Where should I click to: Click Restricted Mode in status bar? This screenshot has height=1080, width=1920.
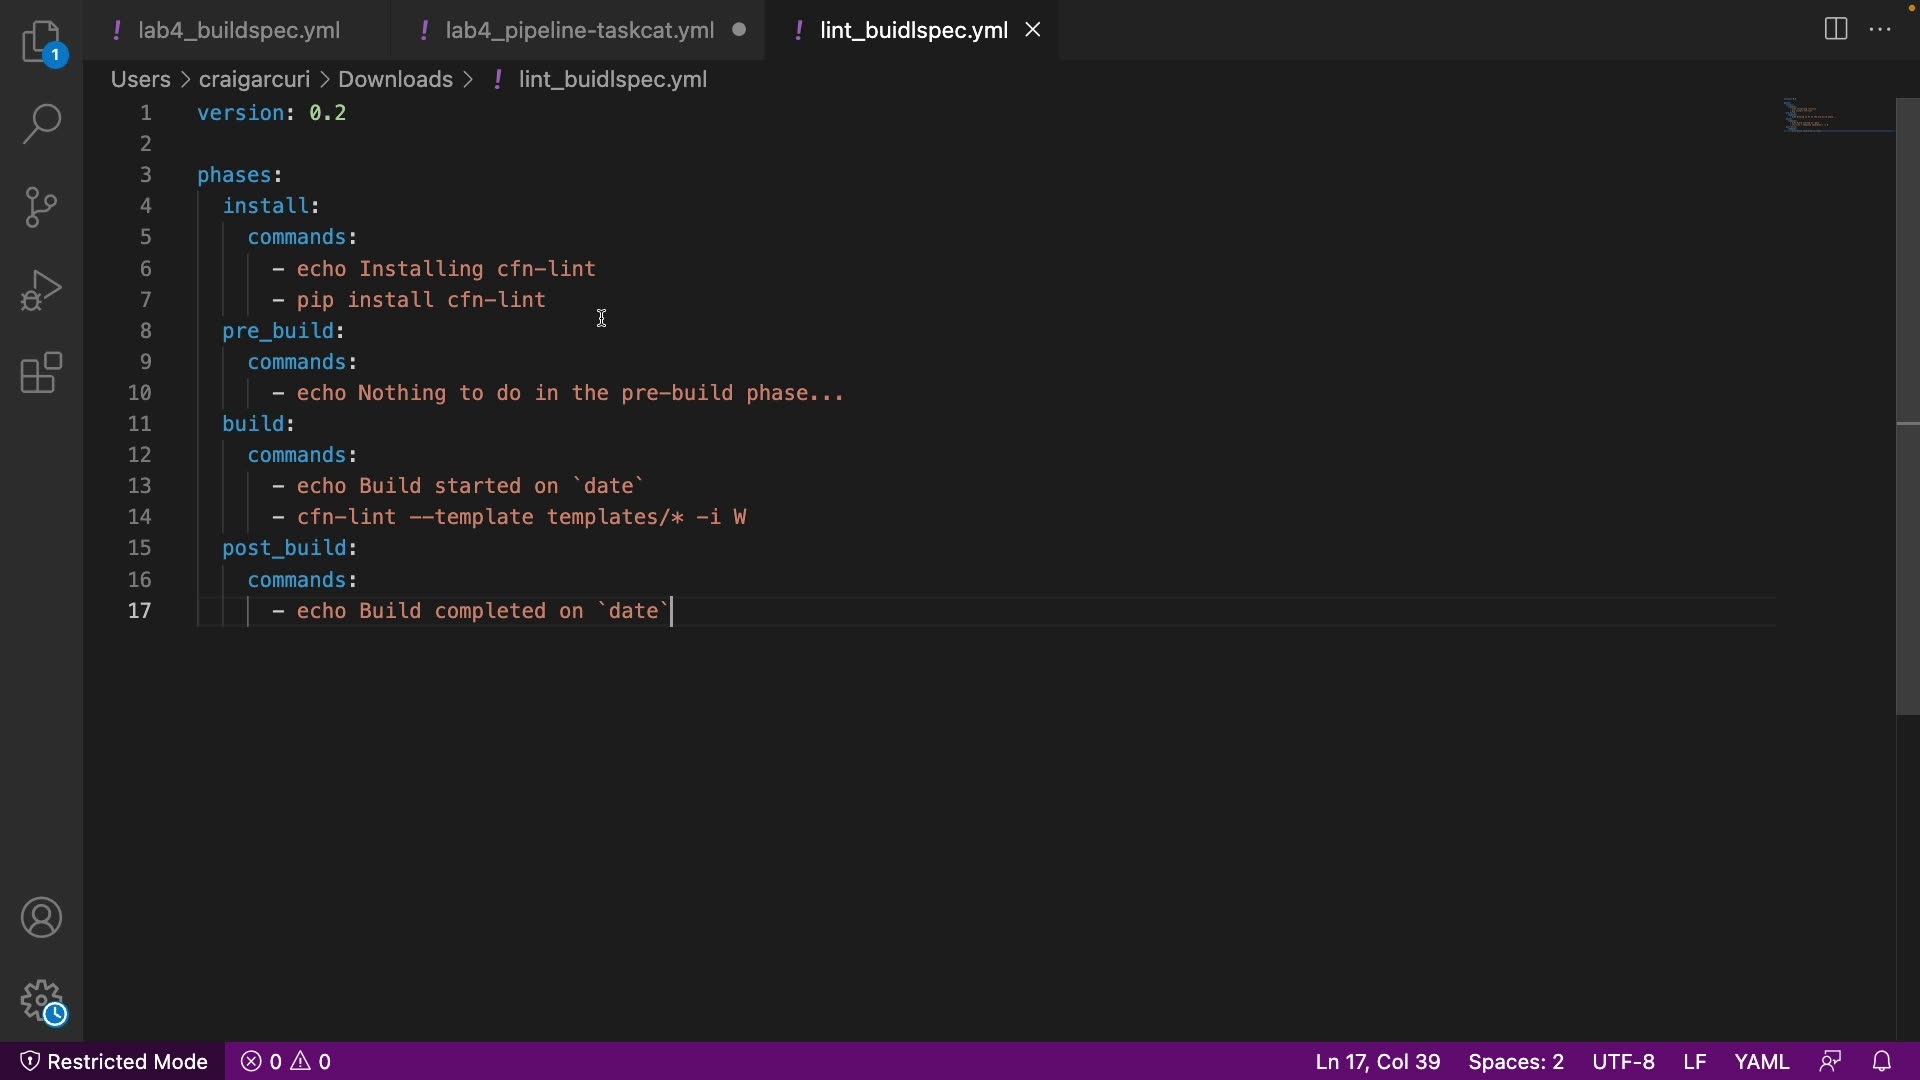[x=114, y=1061]
